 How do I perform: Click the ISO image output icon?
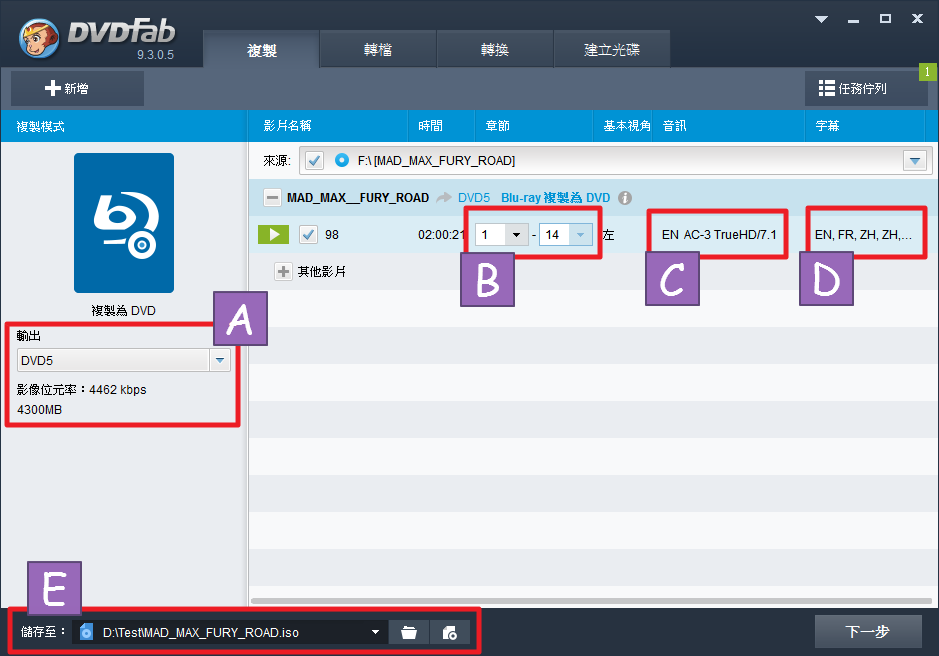(450, 632)
